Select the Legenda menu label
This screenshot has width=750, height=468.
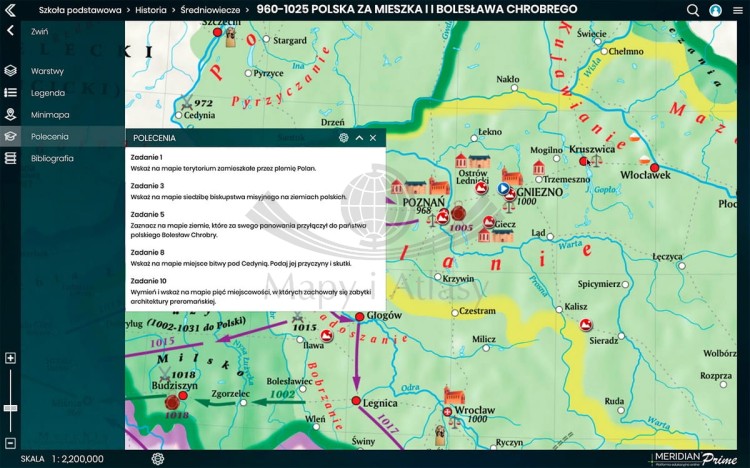tap(48, 93)
